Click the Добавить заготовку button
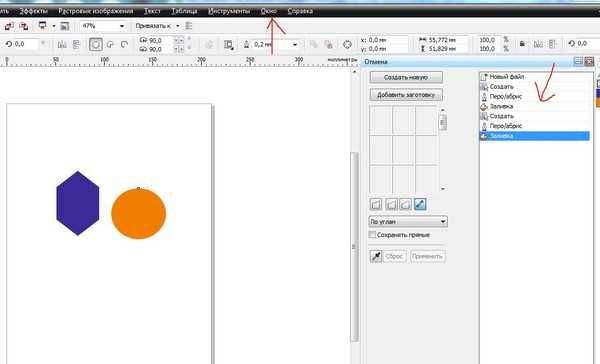The width and height of the screenshot is (600, 364). (x=406, y=95)
